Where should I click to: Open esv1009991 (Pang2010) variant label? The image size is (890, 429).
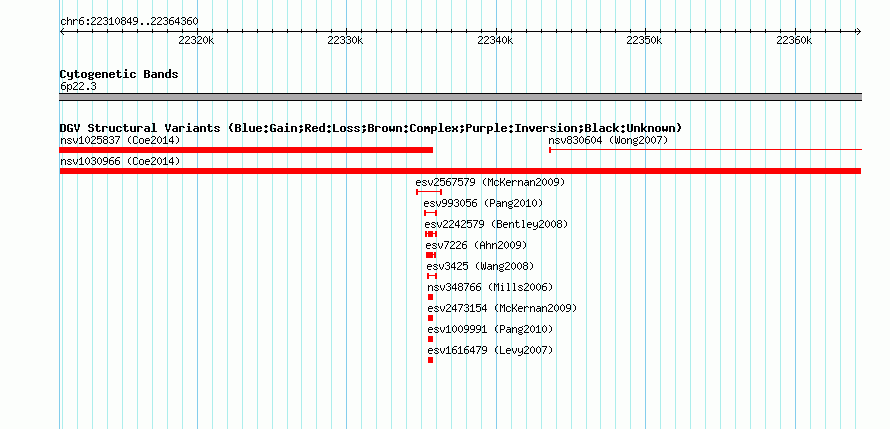(490, 329)
